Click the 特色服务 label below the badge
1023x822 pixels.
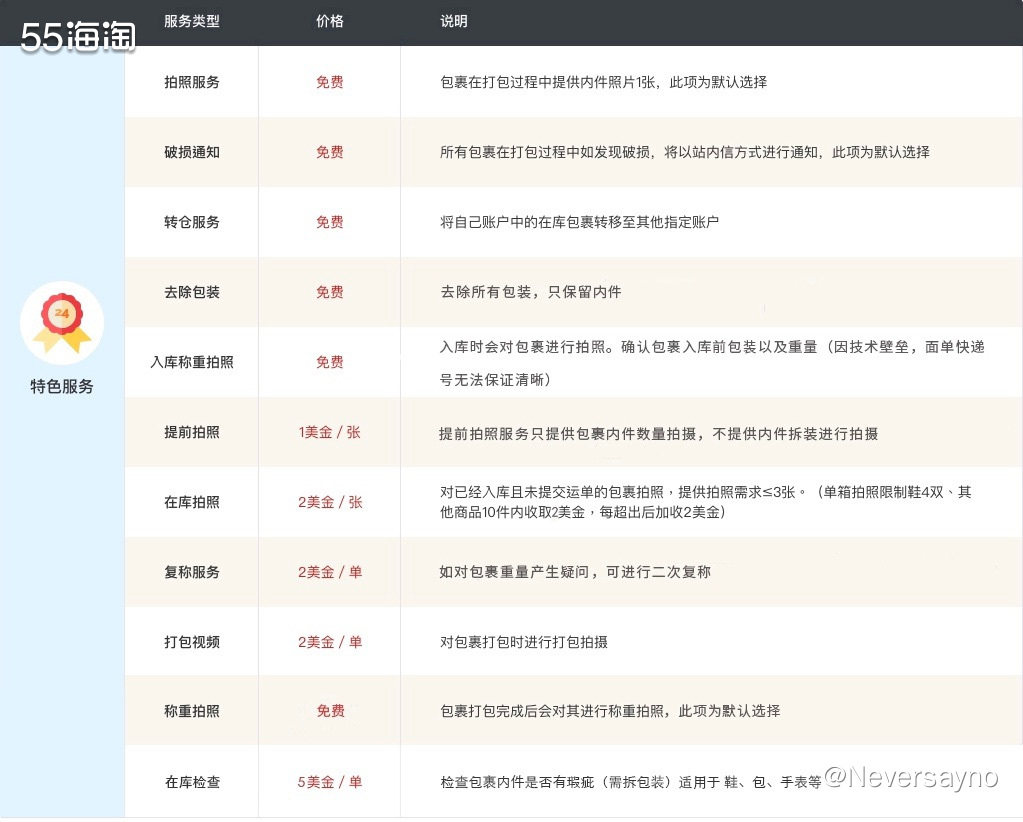[x=61, y=385]
